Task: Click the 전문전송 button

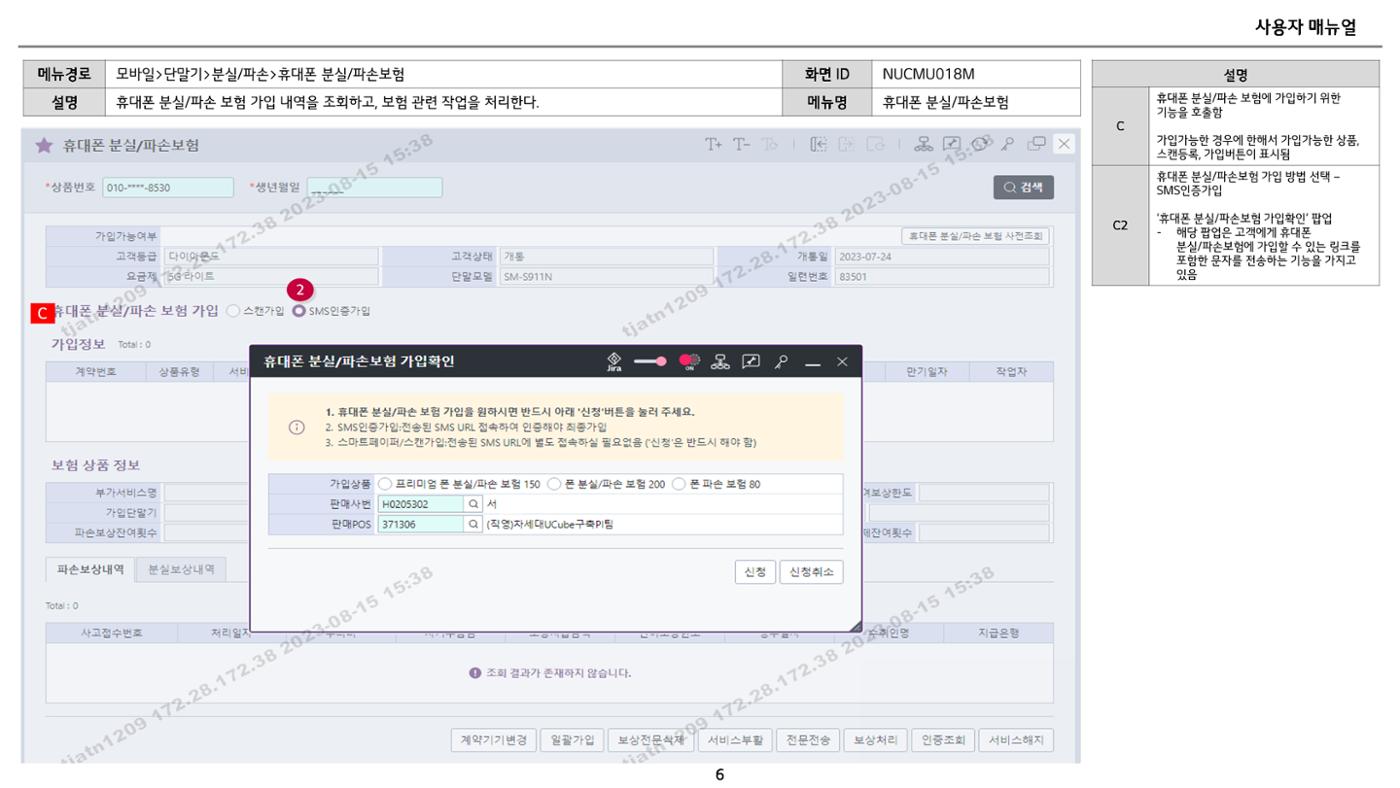Action: (808, 741)
